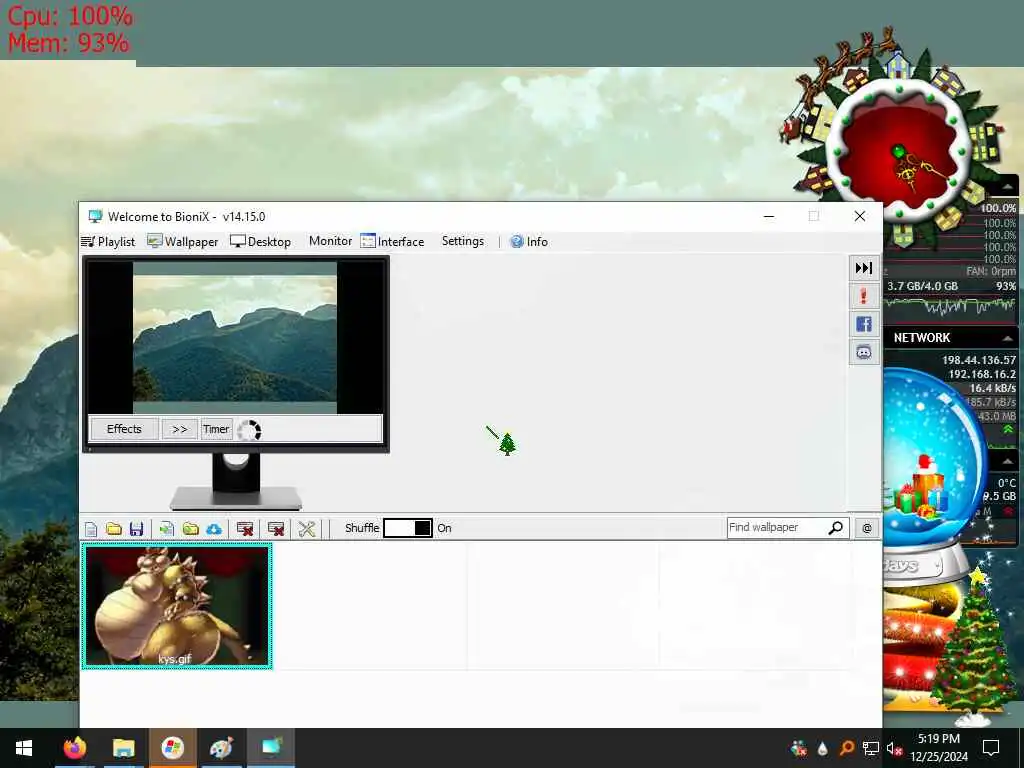Open the Wallpaper menu

pyautogui.click(x=182, y=242)
